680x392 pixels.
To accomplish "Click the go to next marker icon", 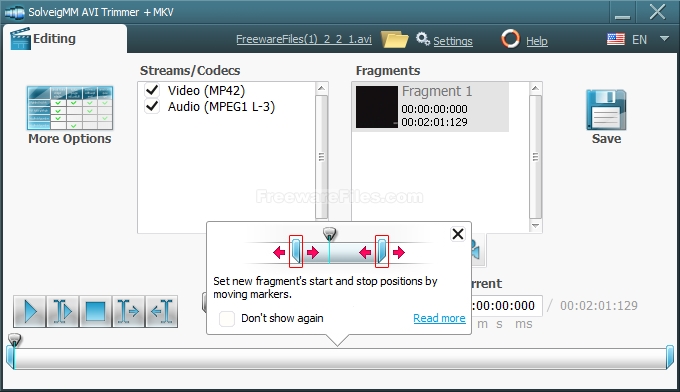I will point(128,311).
